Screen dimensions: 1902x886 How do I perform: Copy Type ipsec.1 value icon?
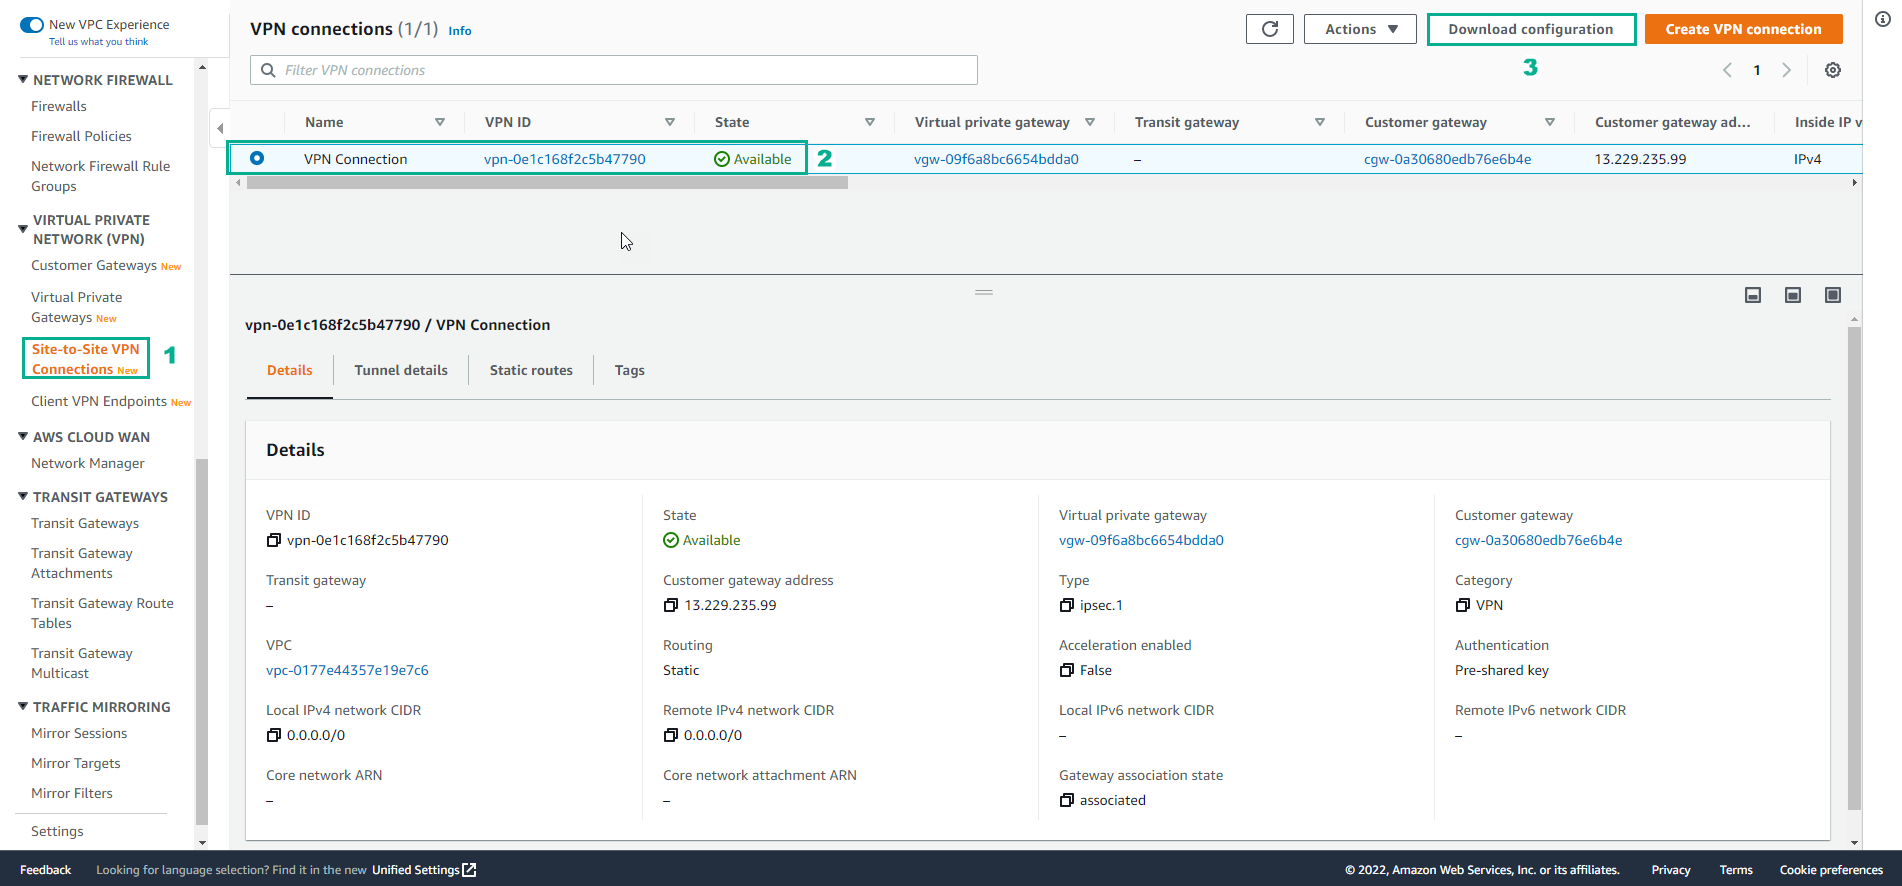tap(1067, 605)
